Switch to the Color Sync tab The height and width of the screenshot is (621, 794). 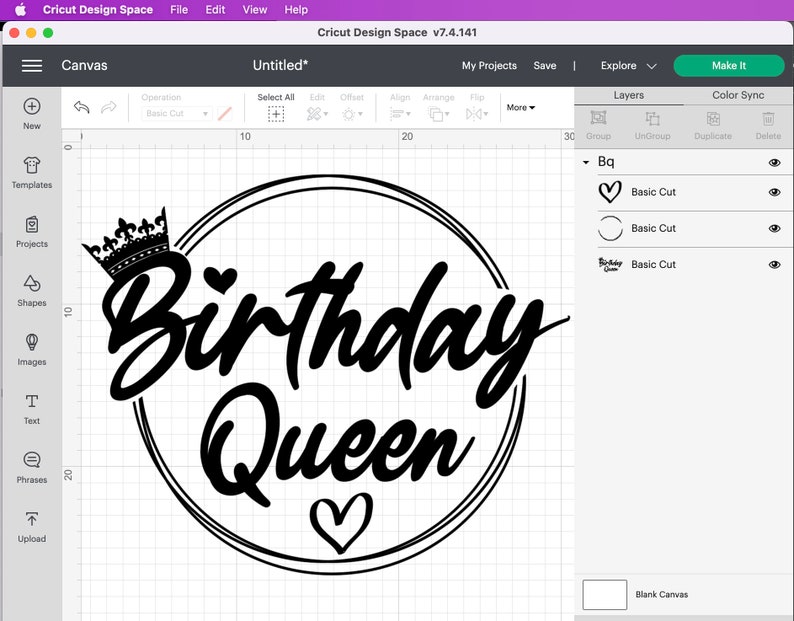pos(738,95)
